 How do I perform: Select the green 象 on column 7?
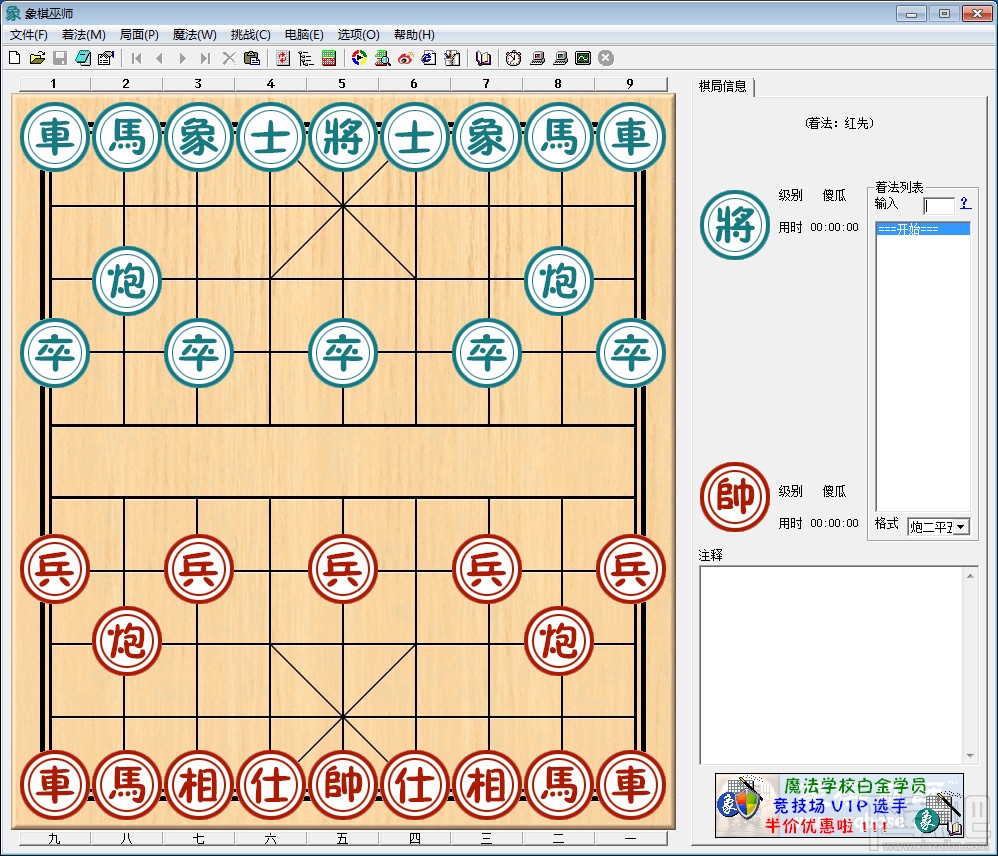(487, 136)
